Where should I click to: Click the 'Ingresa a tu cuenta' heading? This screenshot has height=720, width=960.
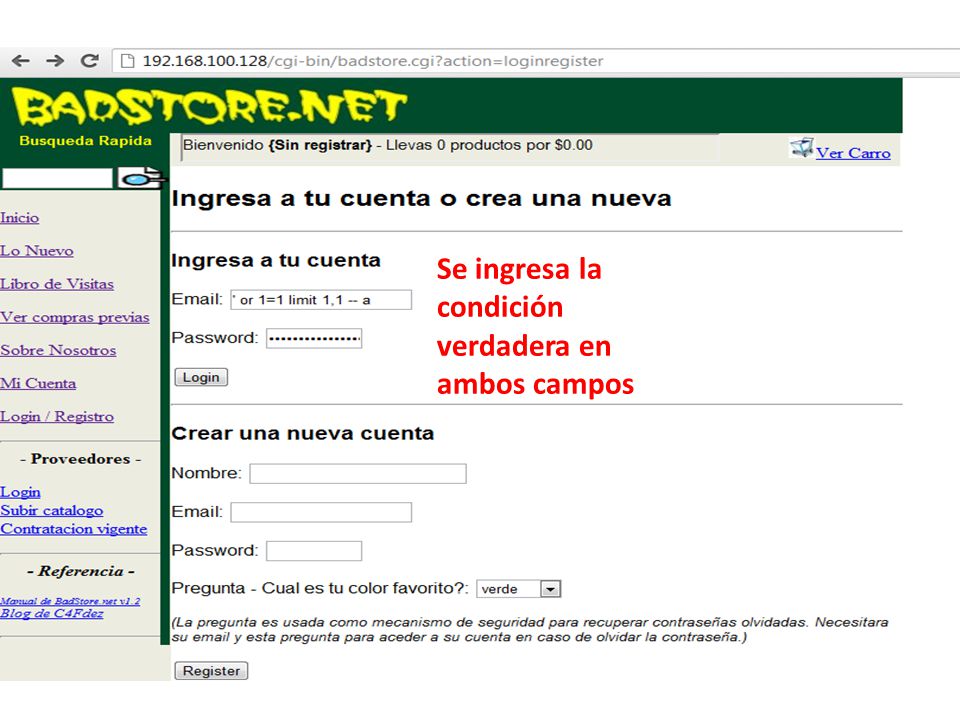(x=276, y=260)
